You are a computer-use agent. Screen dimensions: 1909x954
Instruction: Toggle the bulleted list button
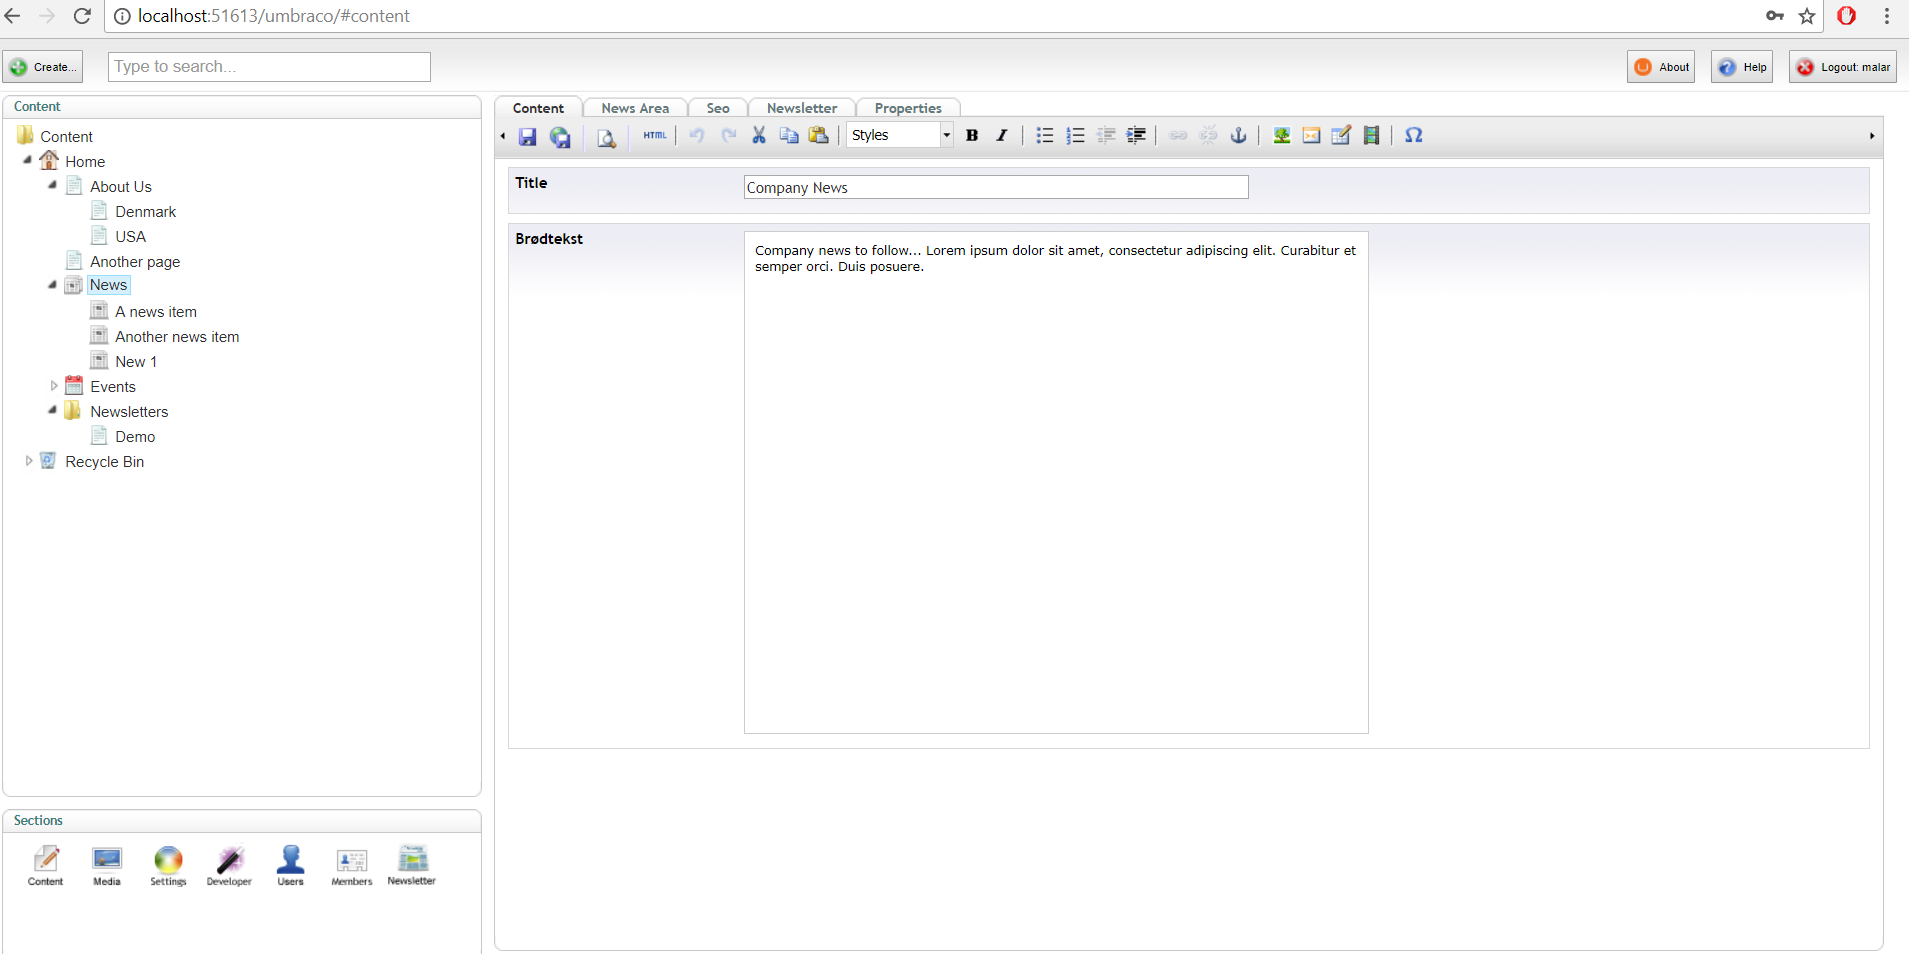click(1045, 136)
